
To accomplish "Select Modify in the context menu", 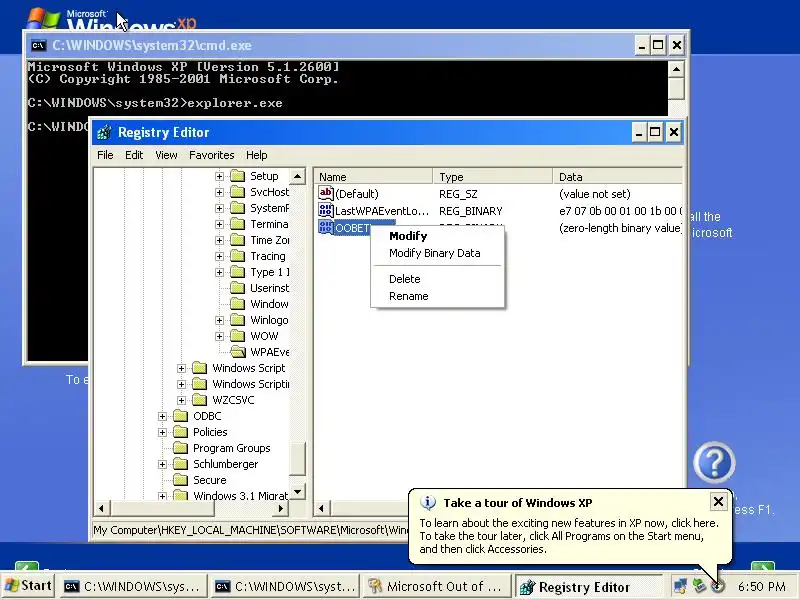I will point(408,236).
